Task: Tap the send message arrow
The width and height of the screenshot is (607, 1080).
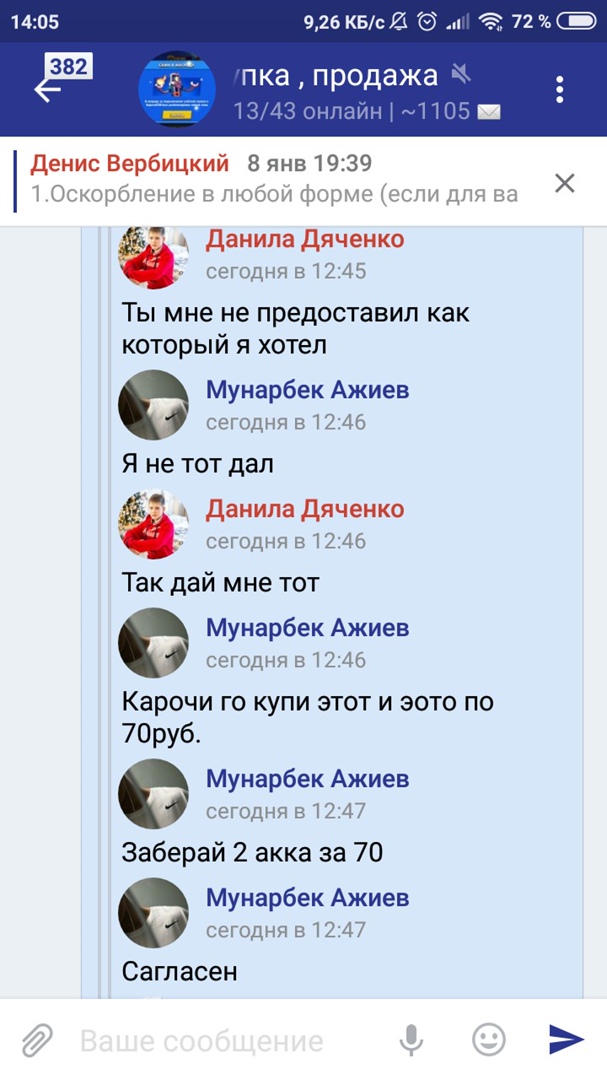Action: click(x=566, y=1039)
